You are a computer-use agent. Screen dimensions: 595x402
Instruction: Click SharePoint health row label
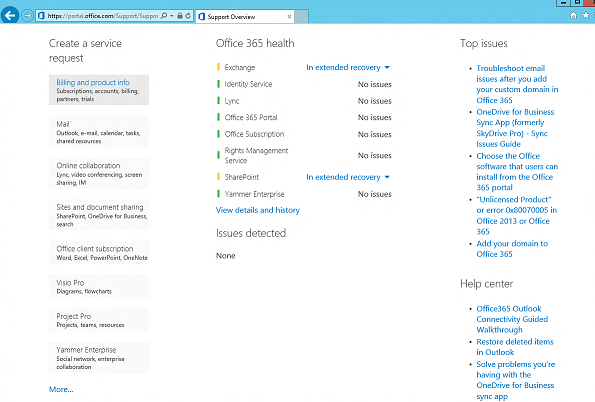click(242, 177)
